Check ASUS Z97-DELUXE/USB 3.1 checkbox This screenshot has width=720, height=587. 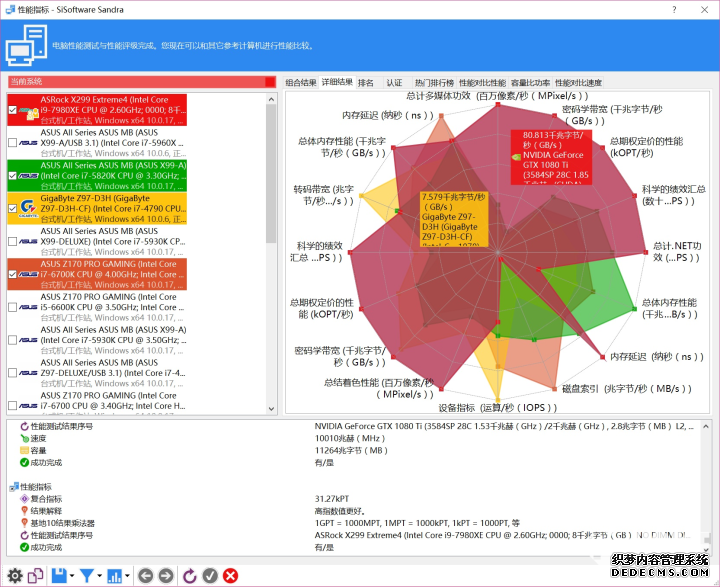12,373
